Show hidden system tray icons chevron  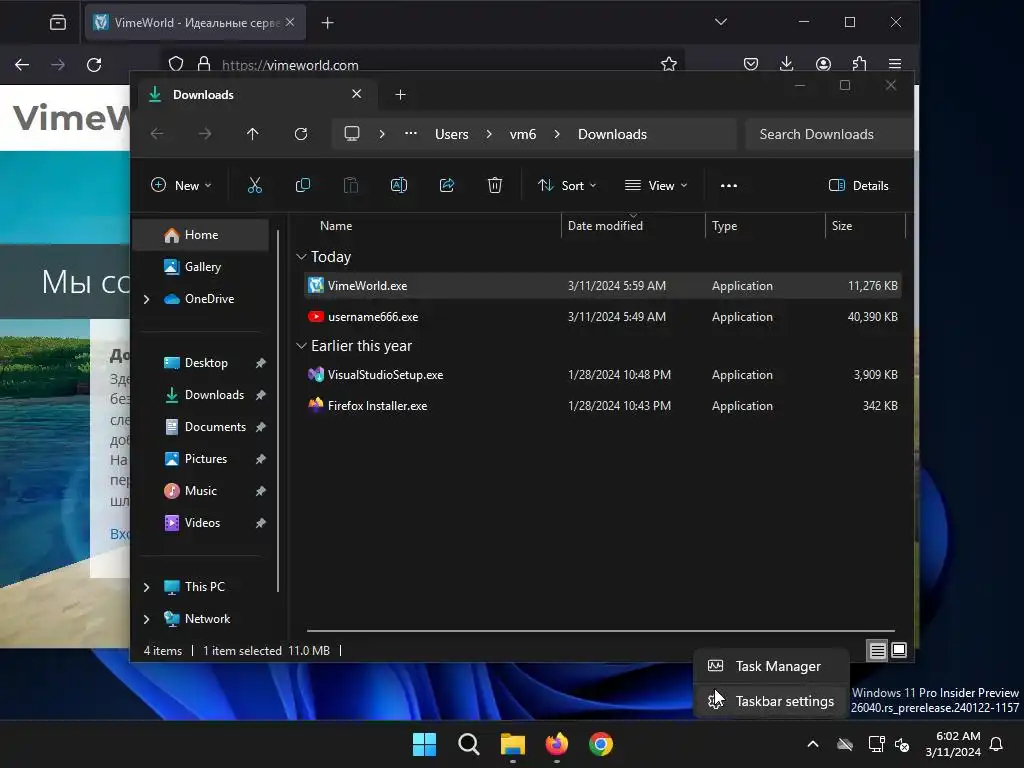(x=813, y=744)
